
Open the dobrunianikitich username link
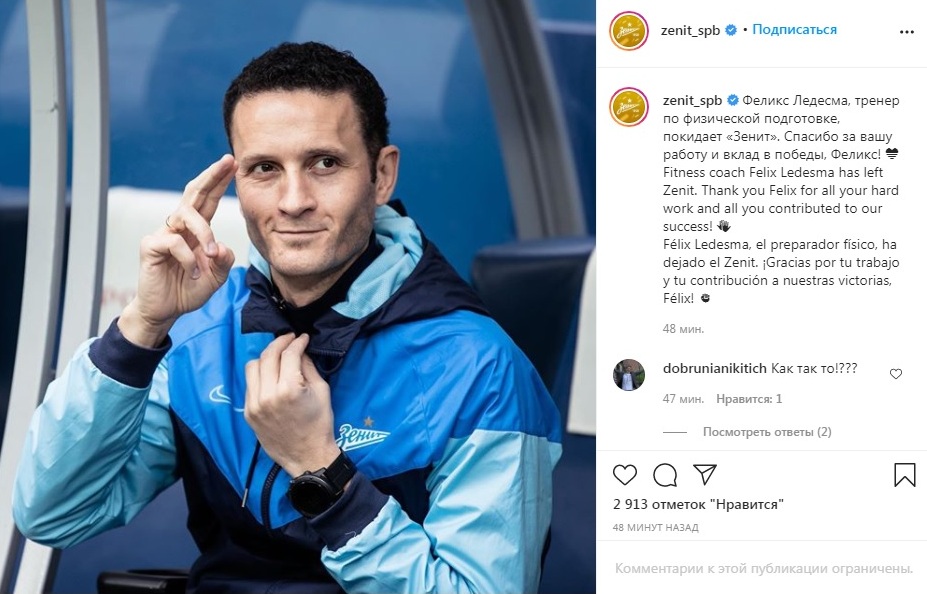coord(715,368)
